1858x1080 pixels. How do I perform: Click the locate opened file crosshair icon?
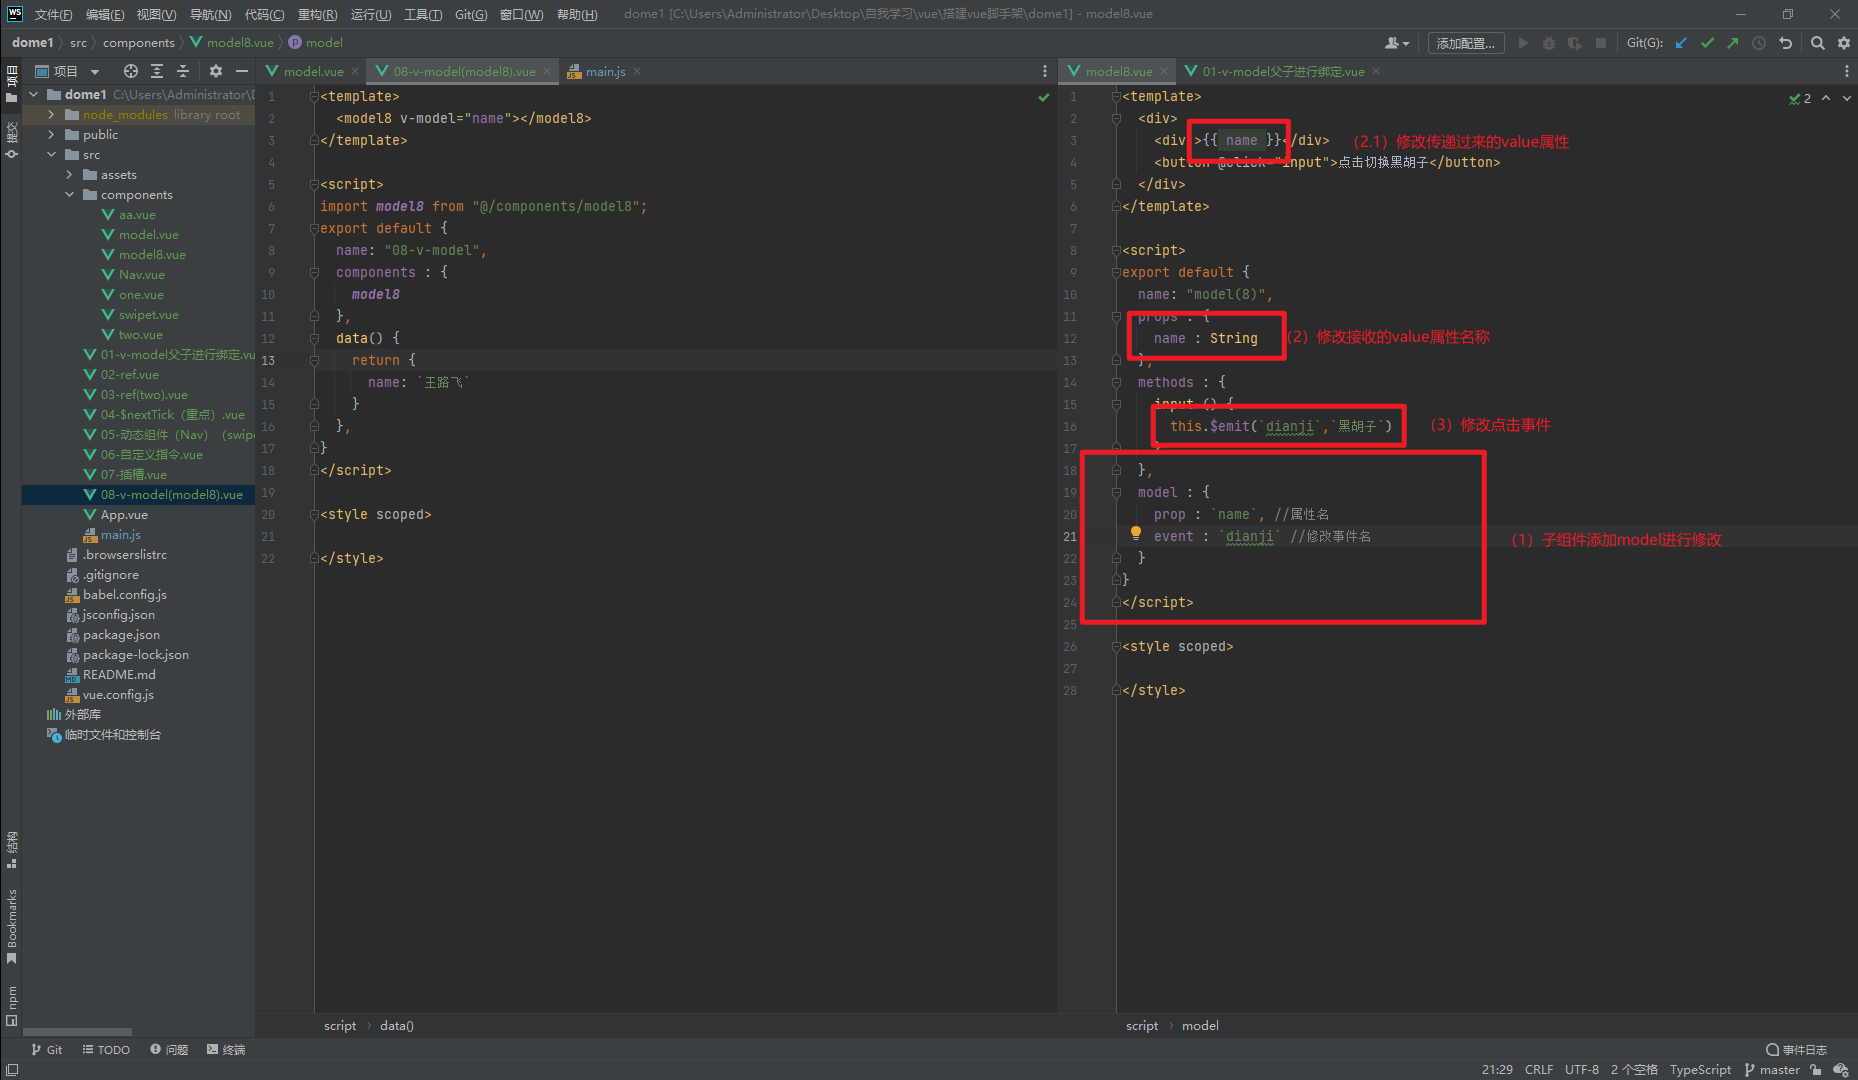pos(130,71)
